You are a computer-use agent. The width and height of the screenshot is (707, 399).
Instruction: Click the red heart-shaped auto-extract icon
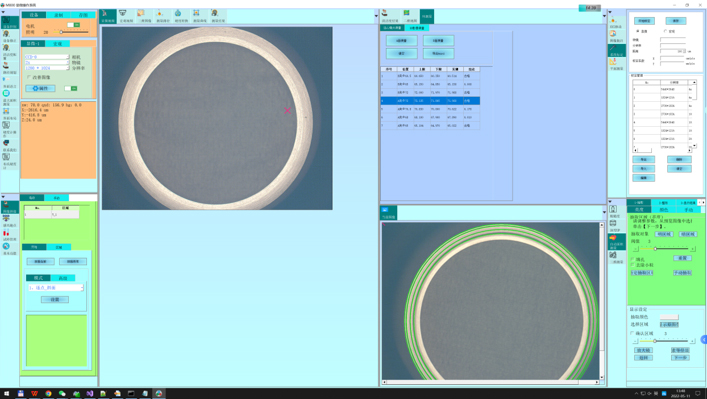point(613,238)
